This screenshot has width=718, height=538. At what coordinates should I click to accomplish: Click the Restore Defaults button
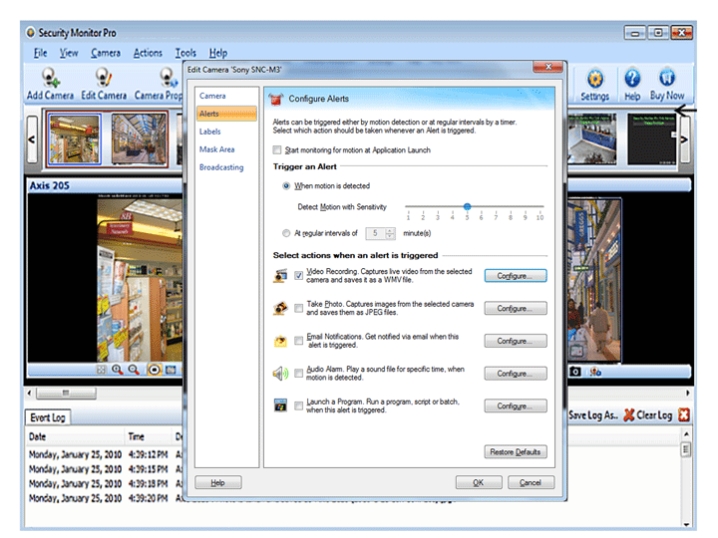515,452
